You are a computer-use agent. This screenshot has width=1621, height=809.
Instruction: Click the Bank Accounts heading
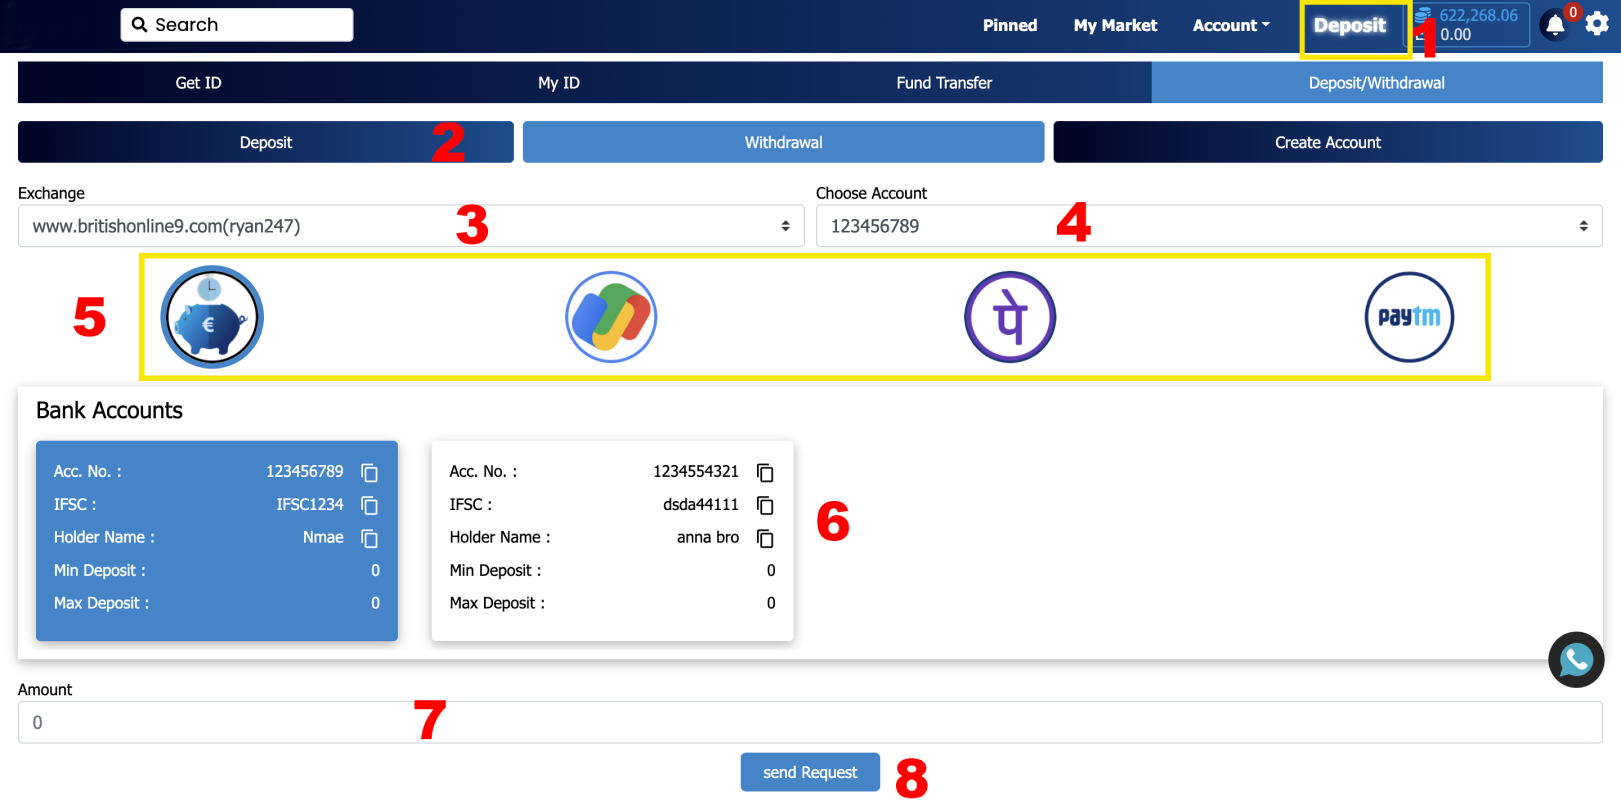pos(109,410)
